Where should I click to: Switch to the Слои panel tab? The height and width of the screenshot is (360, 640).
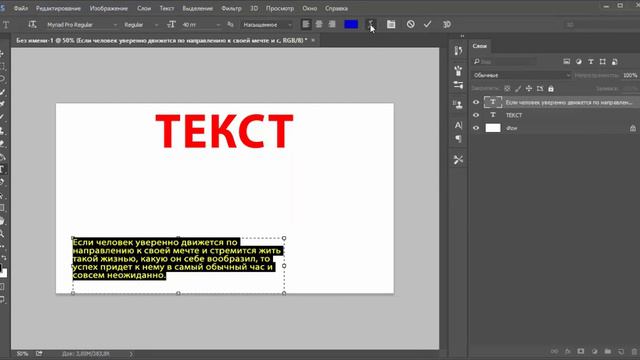pos(480,46)
